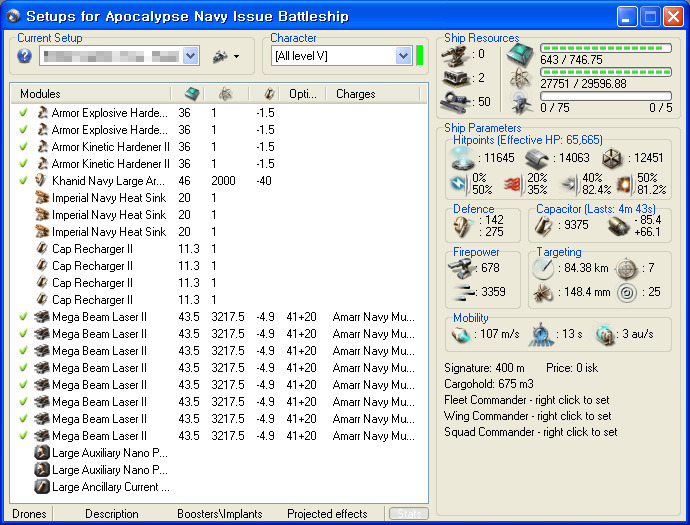Click the sensor strength icon showing 25
The image size is (690, 525).
click(x=627, y=293)
